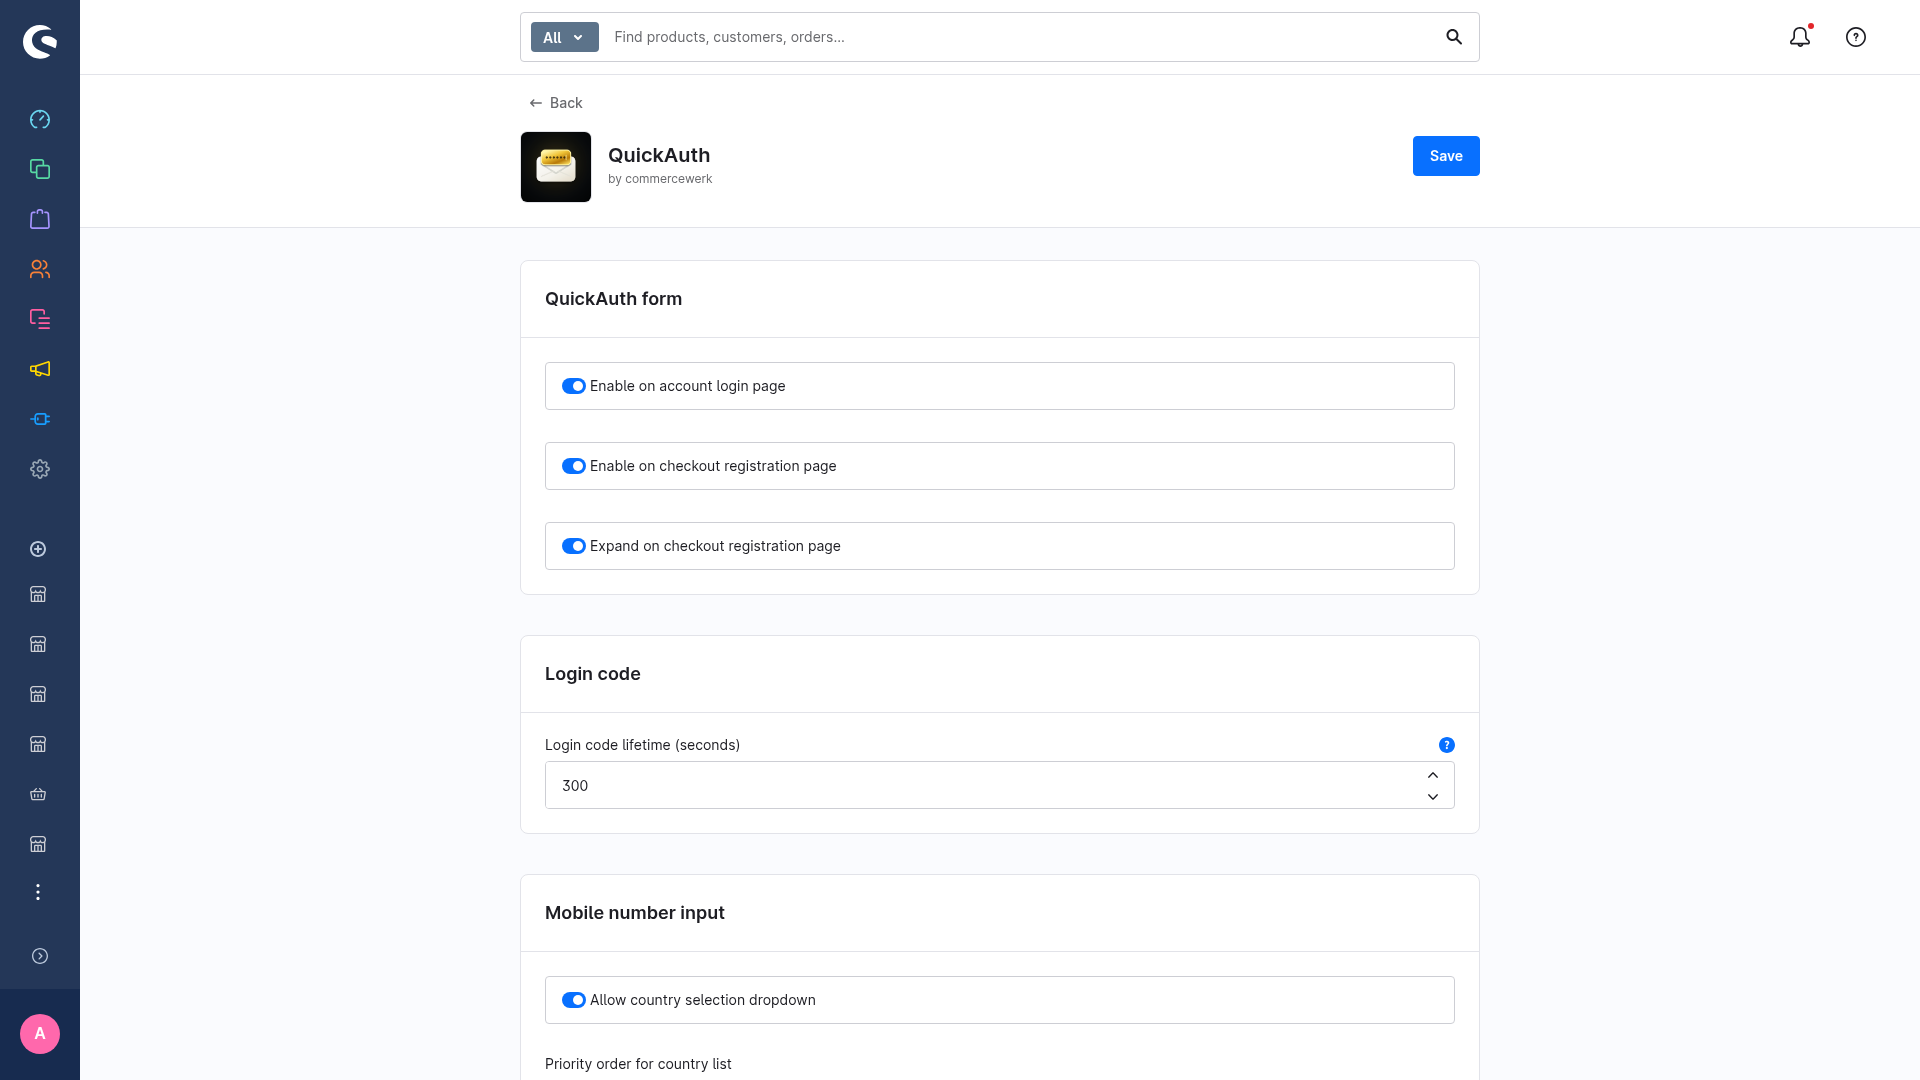Viewport: 1920px width, 1080px height.
Task: Open the Content section in the sidebar
Action: coord(40,319)
